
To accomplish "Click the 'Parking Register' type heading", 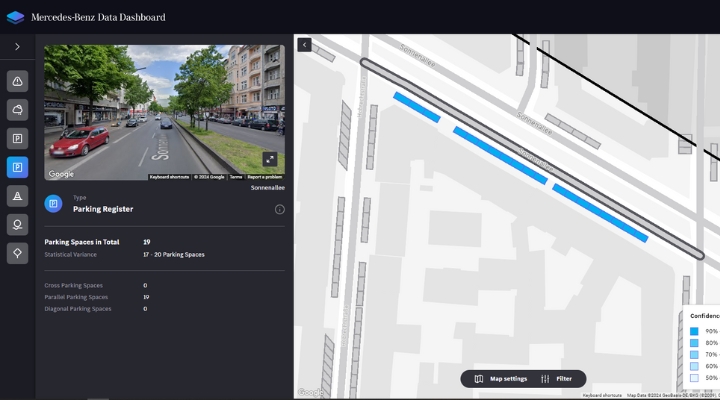I will point(103,209).
